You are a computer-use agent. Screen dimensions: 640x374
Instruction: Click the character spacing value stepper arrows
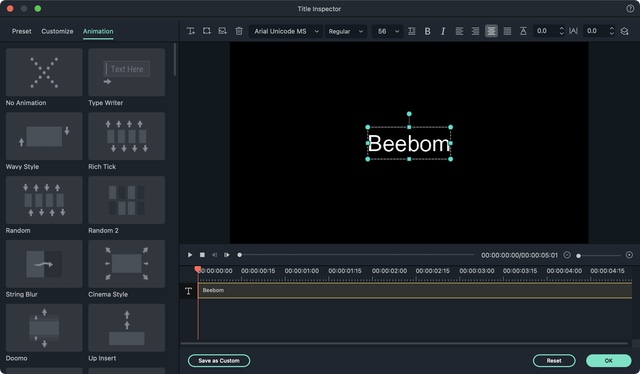point(611,31)
